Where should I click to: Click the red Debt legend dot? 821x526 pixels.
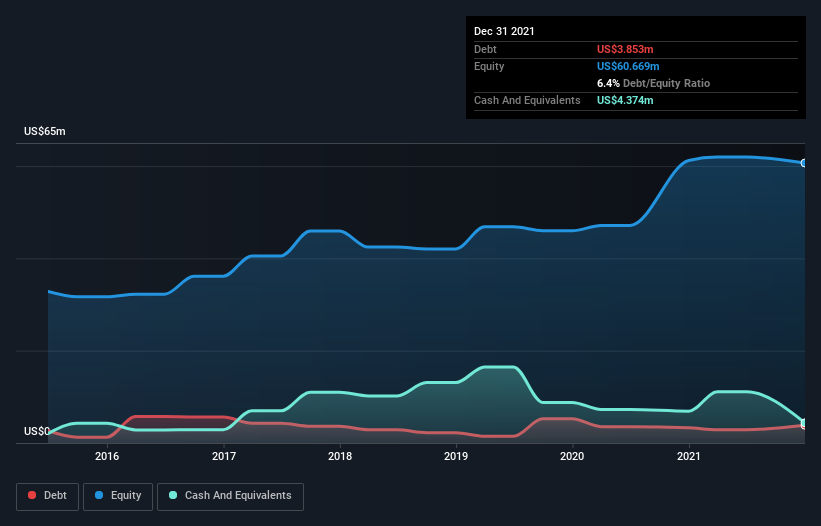32,495
